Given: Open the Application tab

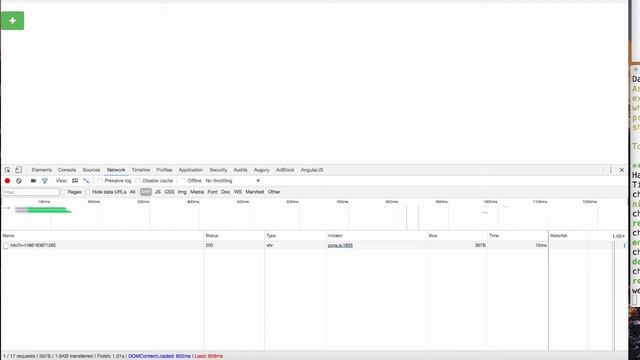Looking at the screenshot, I should [x=191, y=170].
